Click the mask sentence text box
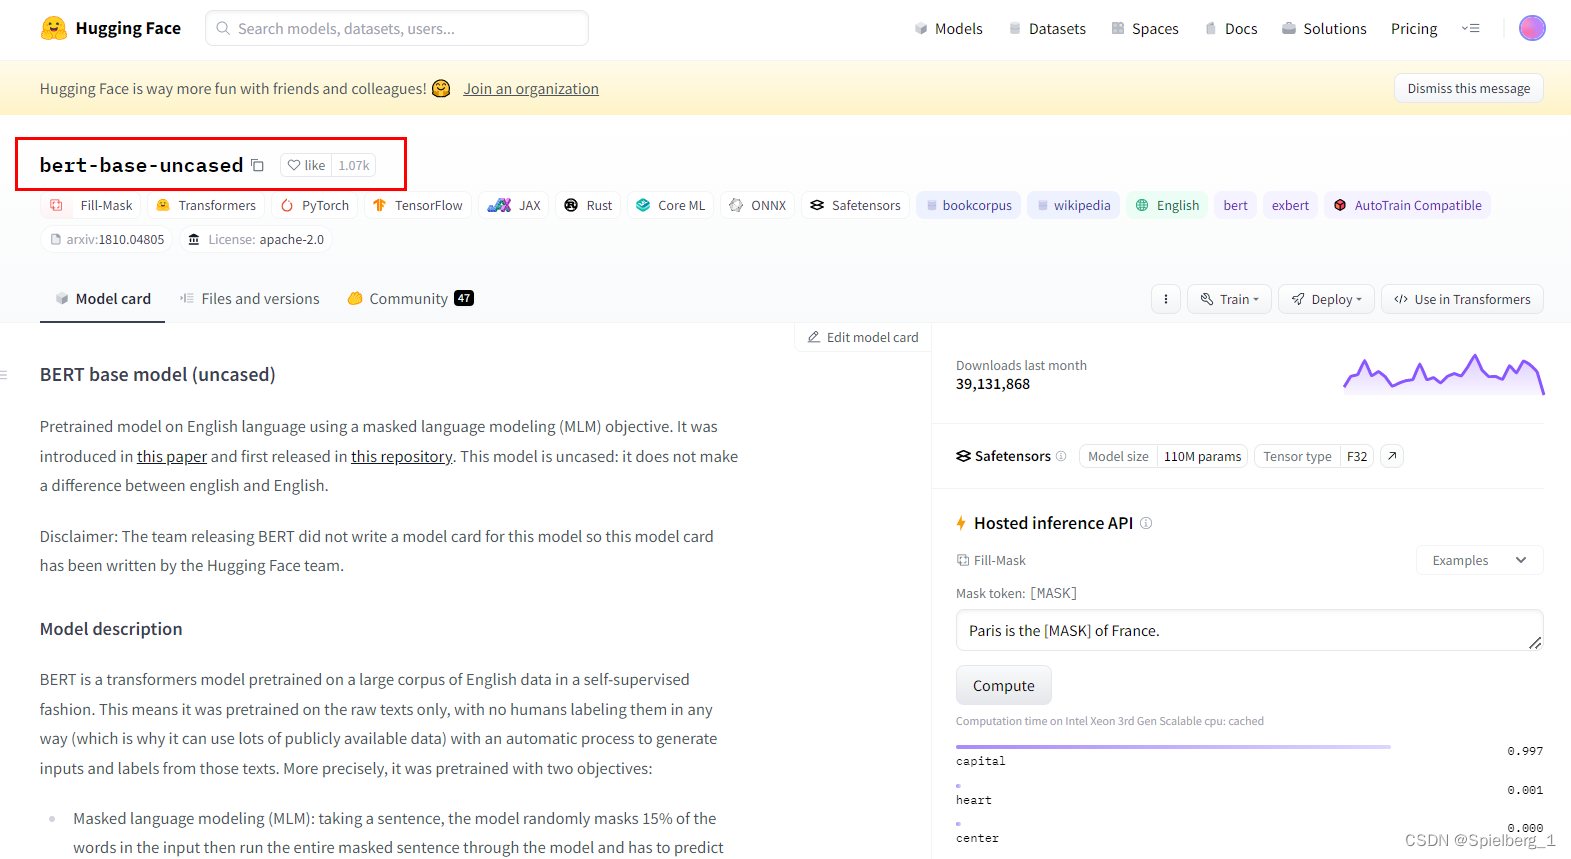 (x=1249, y=630)
